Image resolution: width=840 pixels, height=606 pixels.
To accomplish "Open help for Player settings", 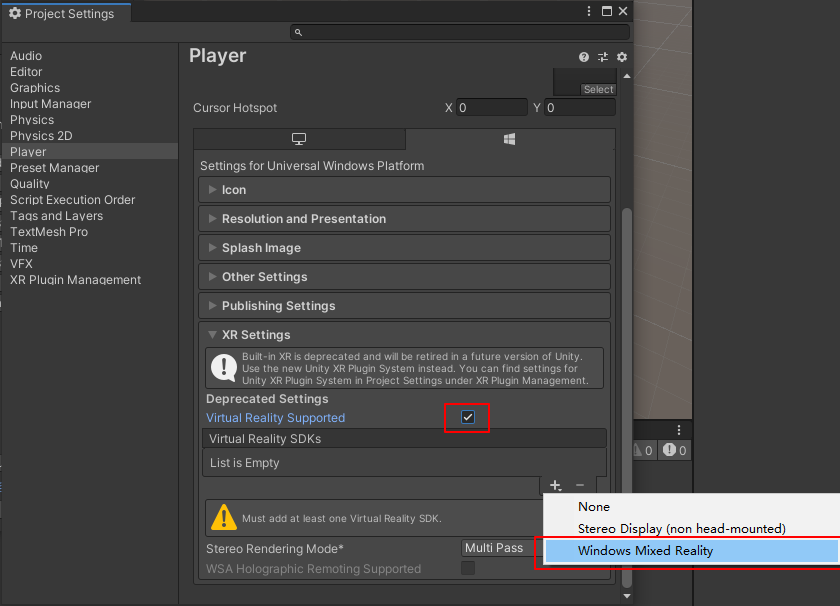I will click(x=584, y=57).
